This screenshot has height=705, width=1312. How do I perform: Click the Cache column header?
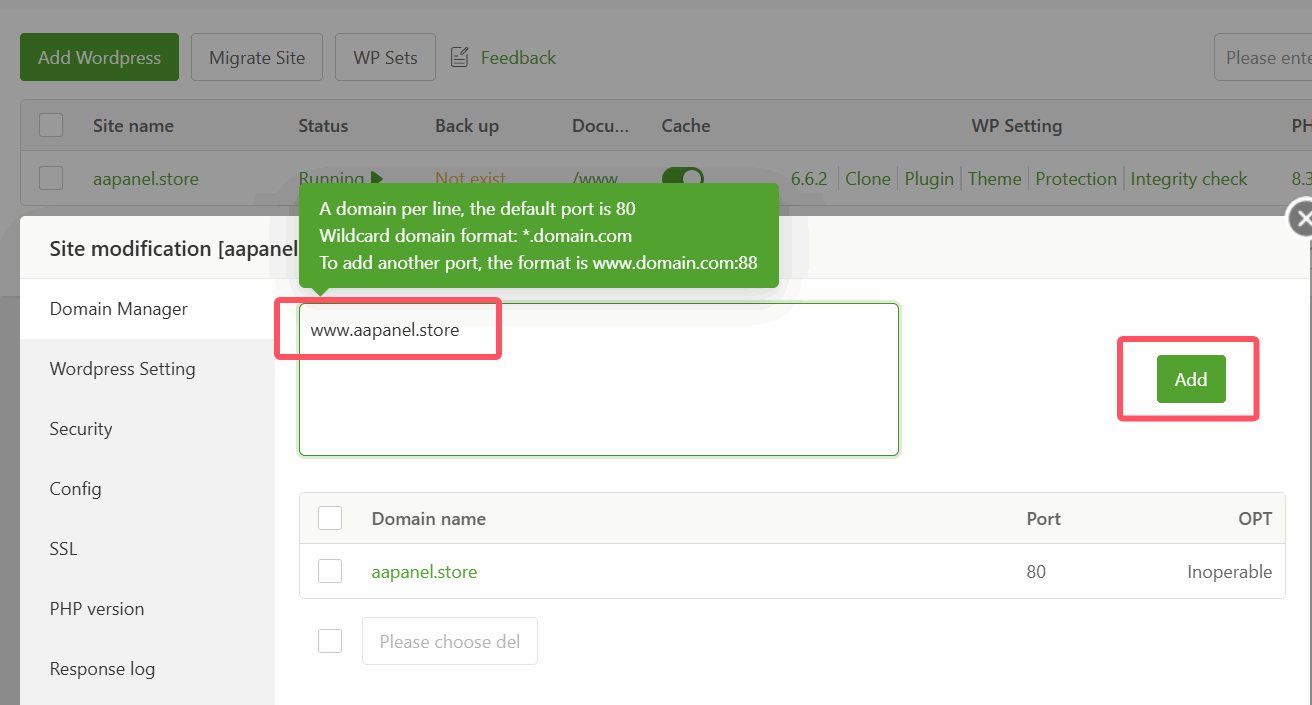click(686, 126)
